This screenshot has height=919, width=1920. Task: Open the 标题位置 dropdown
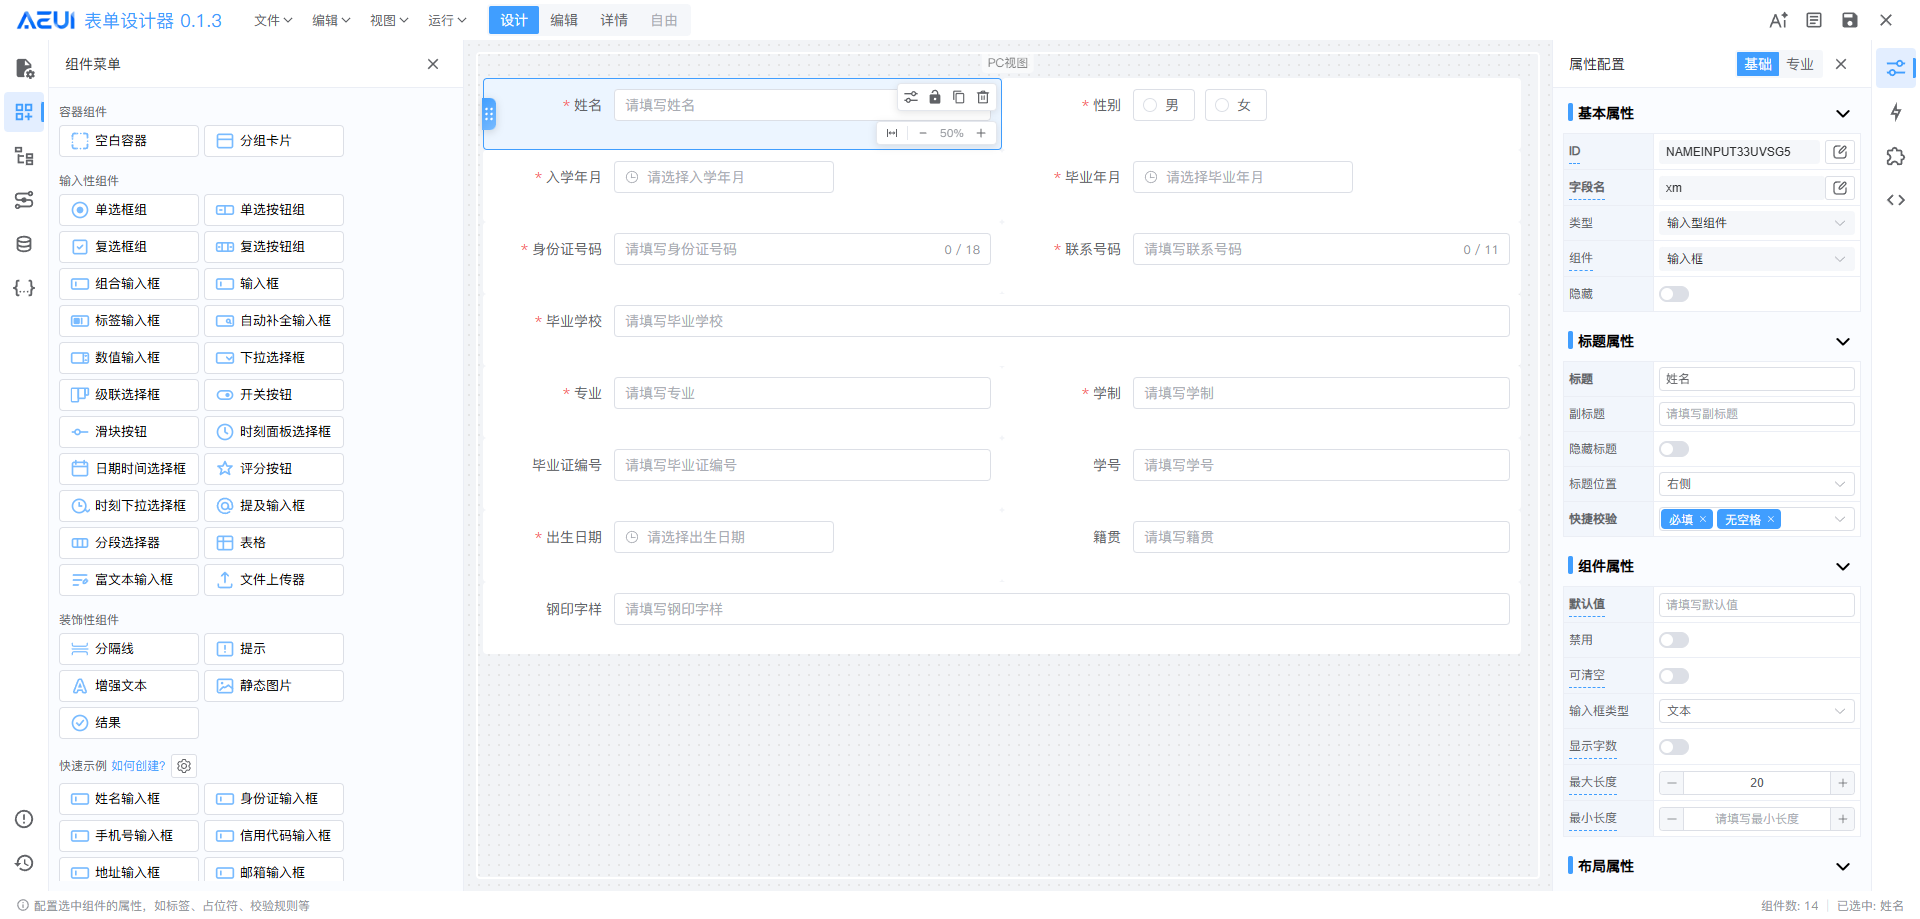tap(1756, 483)
